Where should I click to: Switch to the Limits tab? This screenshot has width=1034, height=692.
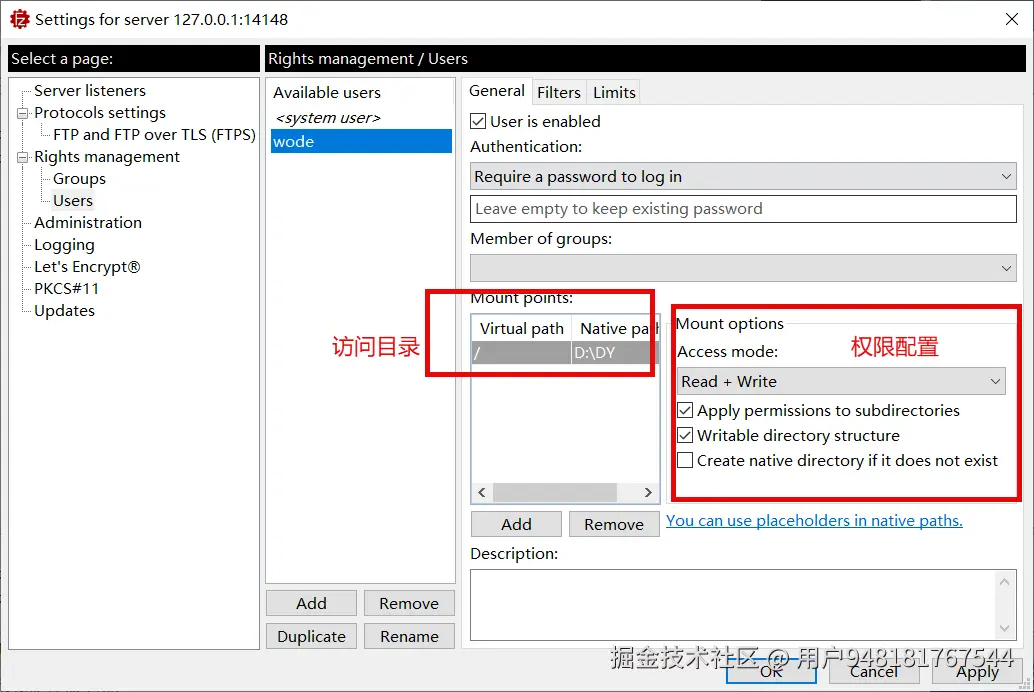click(614, 92)
